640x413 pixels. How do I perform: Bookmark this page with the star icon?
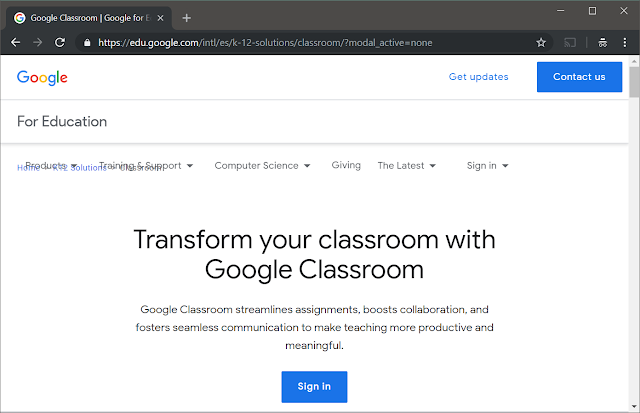541,42
